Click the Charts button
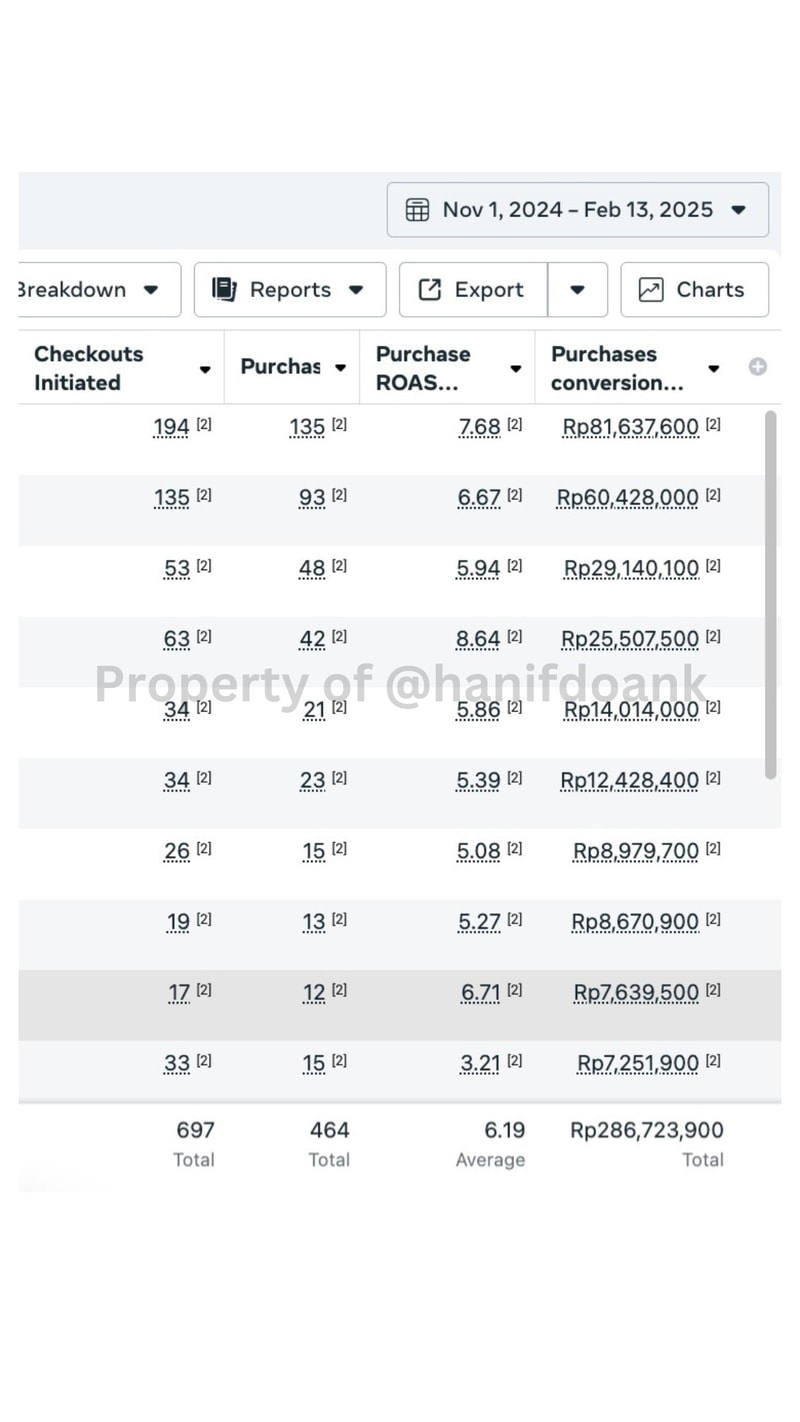This screenshot has width=800, height=1422. click(x=695, y=290)
